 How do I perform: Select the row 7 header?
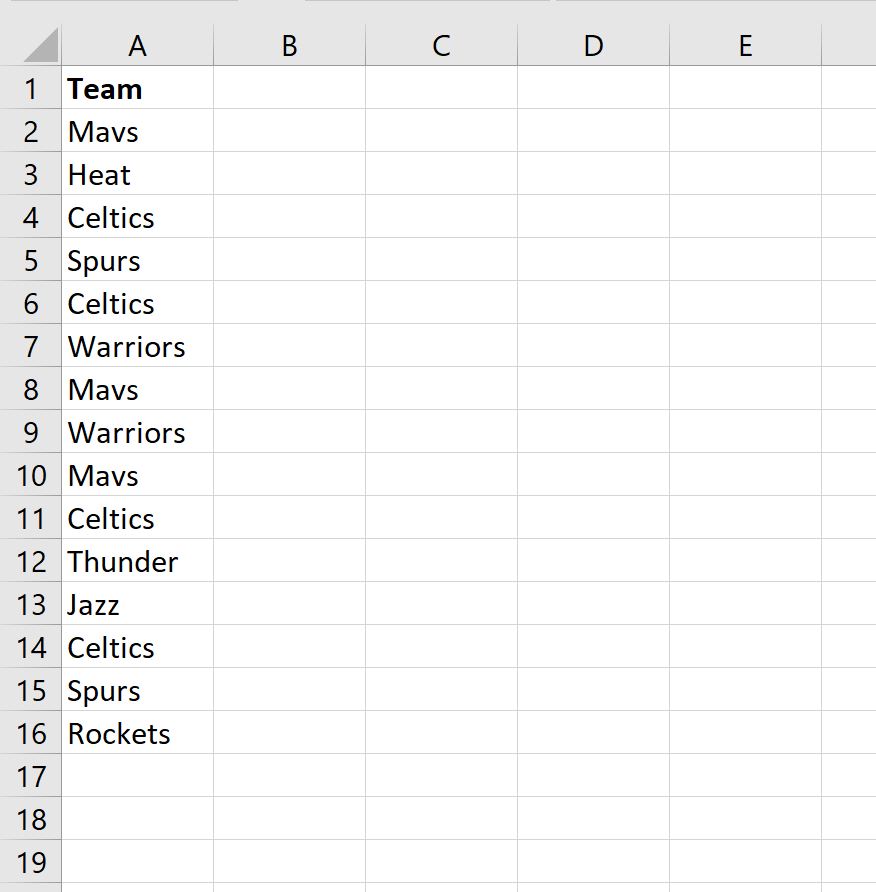[x=31, y=347]
